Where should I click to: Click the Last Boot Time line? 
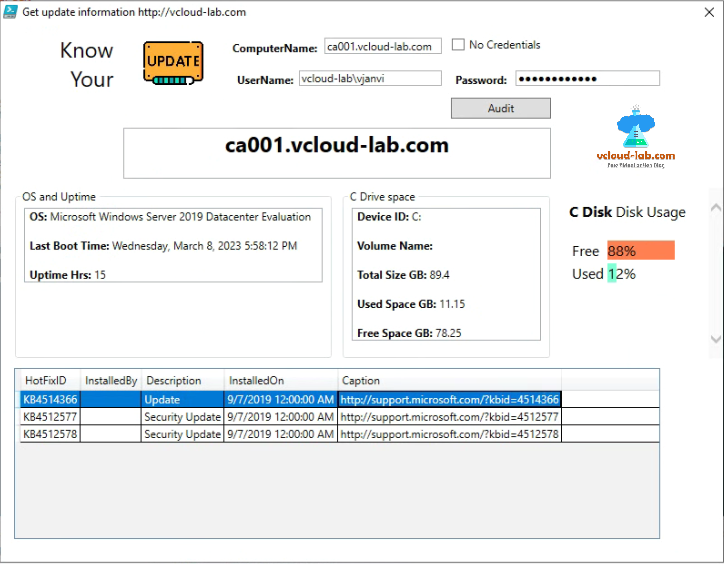click(163, 246)
